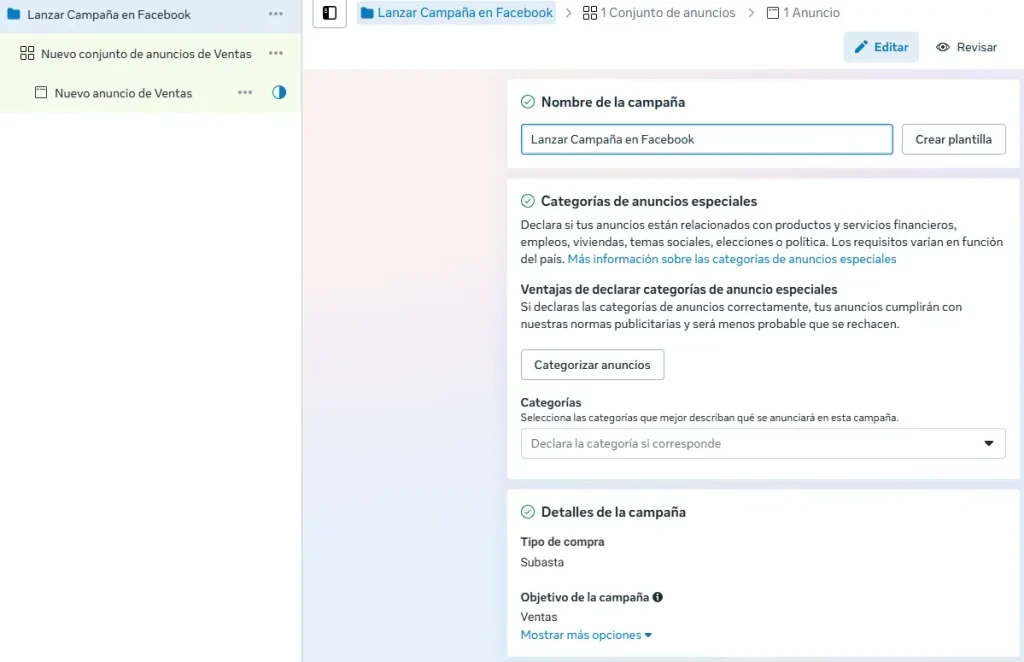Click the Subasta purchase type value
The width and height of the screenshot is (1024, 662).
tap(542, 562)
